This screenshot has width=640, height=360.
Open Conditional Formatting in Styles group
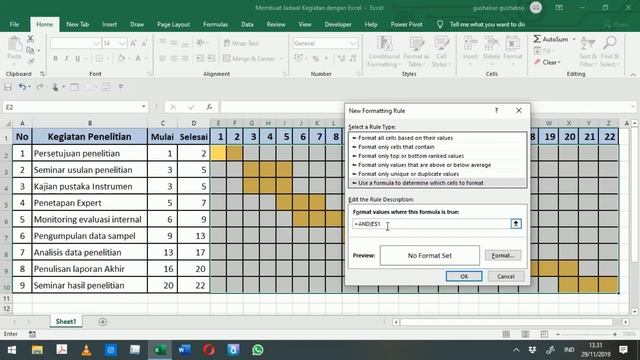tap(384, 52)
